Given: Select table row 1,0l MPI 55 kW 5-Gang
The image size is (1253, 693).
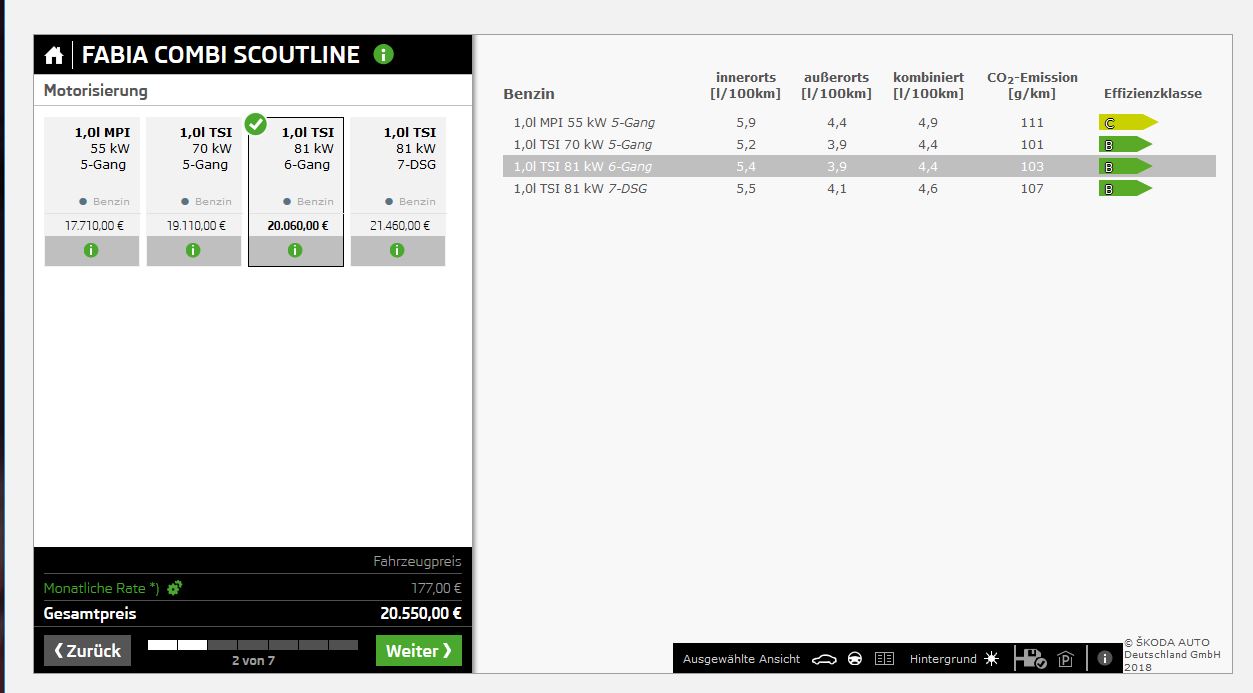Looking at the screenshot, I should tap(859, 123).
